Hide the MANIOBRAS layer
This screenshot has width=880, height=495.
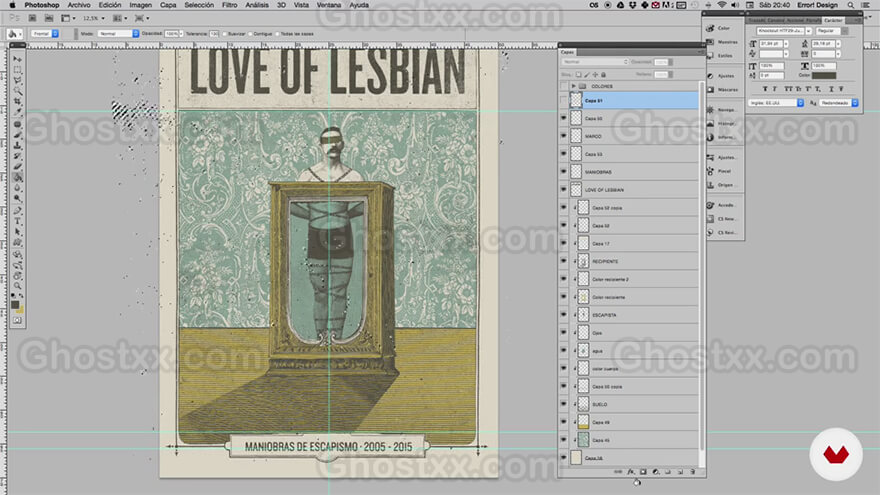(x=563, y=172)
